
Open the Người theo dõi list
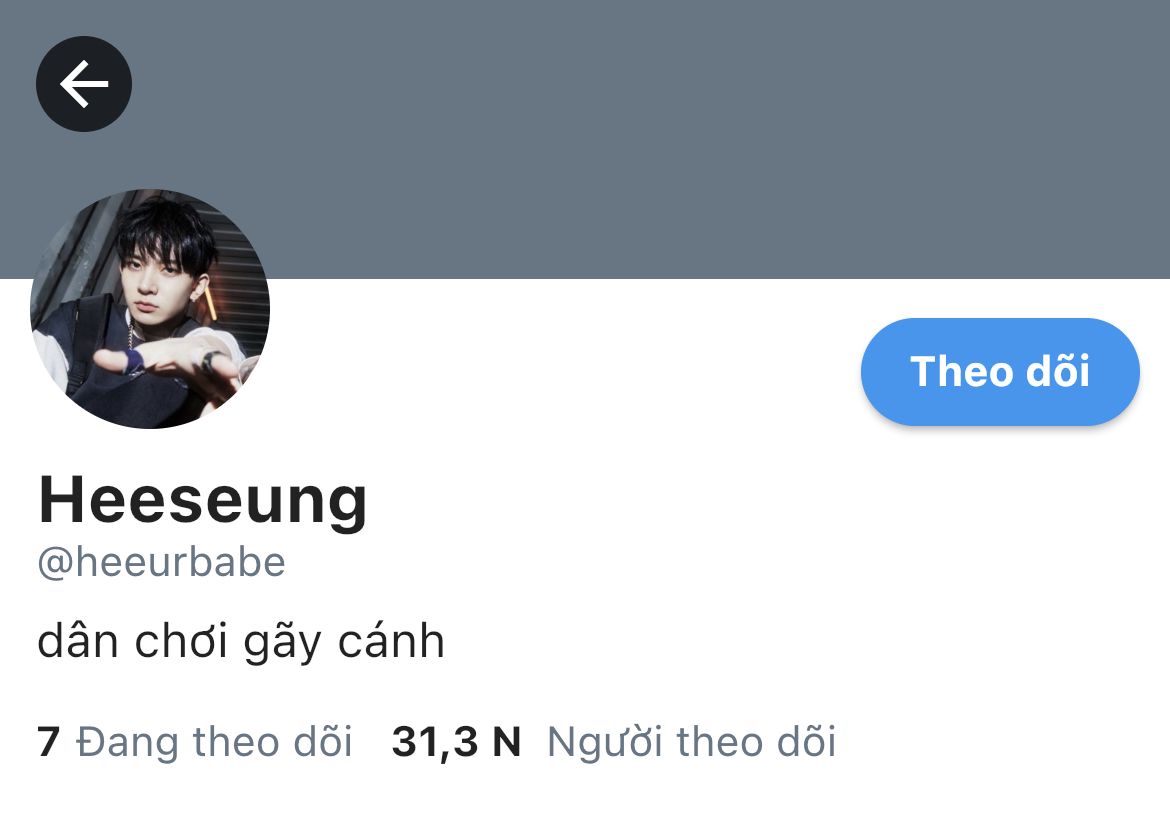coord(692,741)
